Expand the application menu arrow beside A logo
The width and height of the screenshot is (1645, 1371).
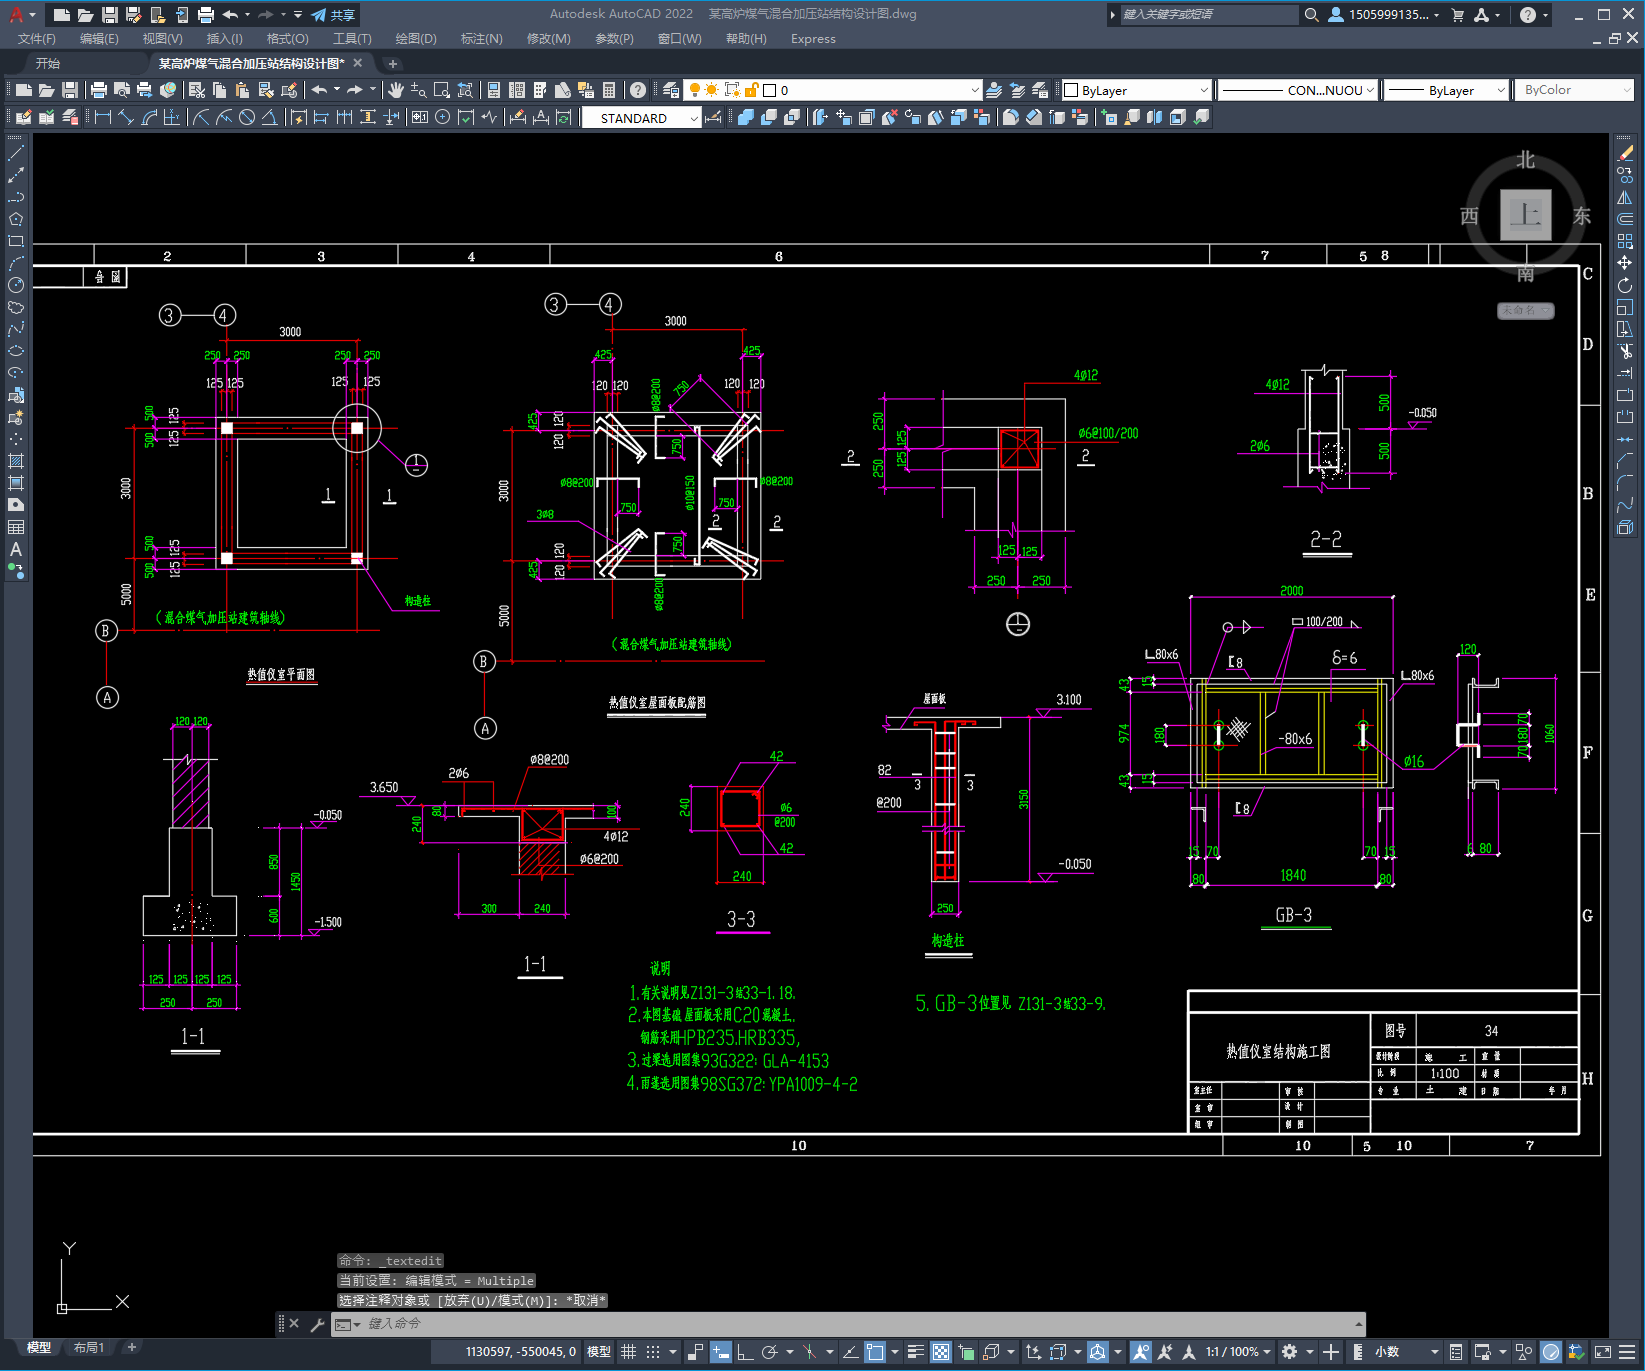pyautogui.click(x=32, y=15)
